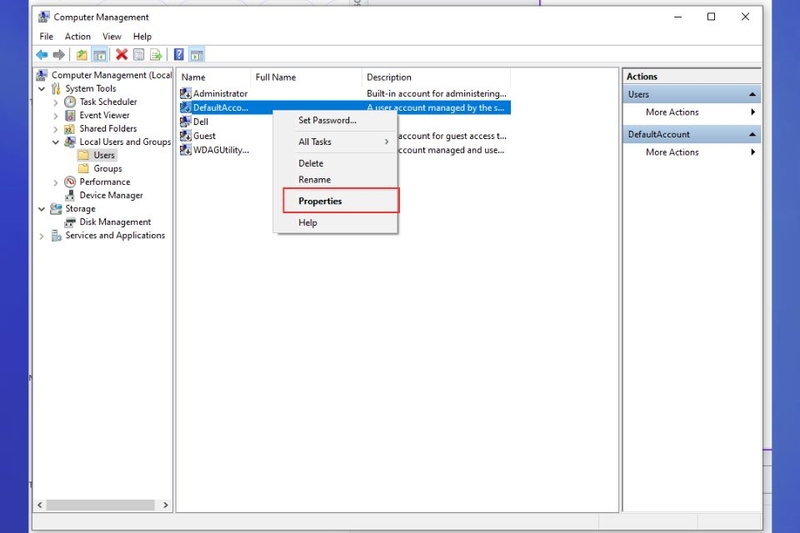Collapse the Users section in Actions pane
Screen dimensions: 800x533
[752, 94]
